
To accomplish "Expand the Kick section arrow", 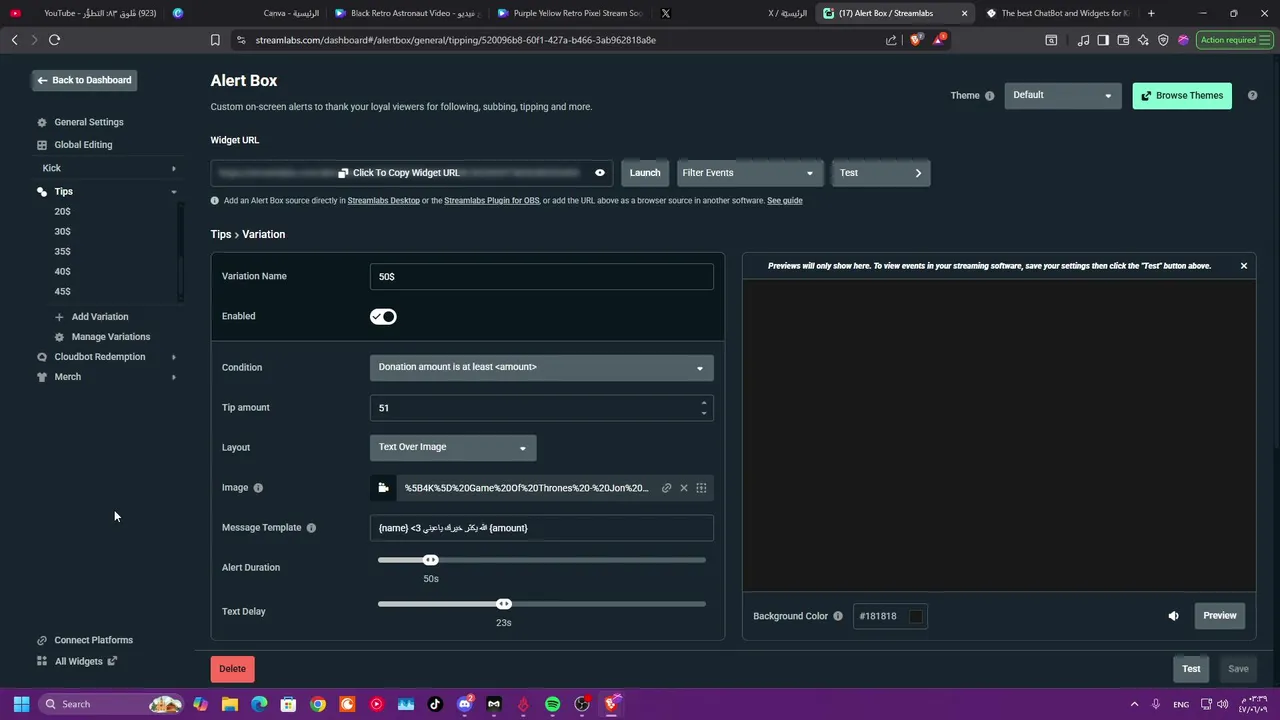I will [174, 168].
